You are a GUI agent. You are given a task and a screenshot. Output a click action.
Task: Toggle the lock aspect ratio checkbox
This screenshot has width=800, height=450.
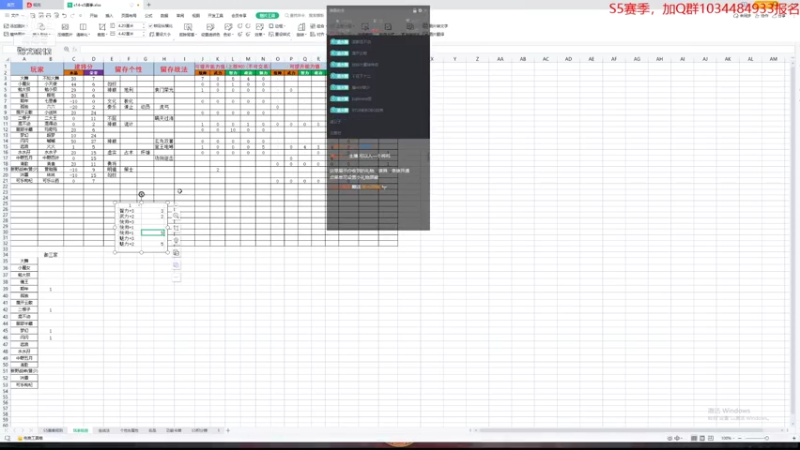(x=151, y=26)
